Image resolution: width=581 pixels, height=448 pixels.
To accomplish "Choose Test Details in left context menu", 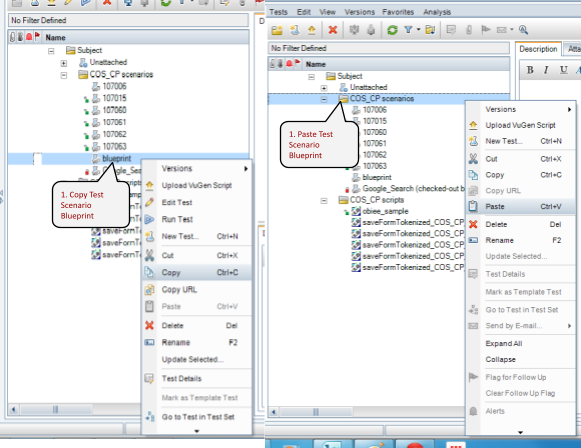I will click(x=197, y=378).
